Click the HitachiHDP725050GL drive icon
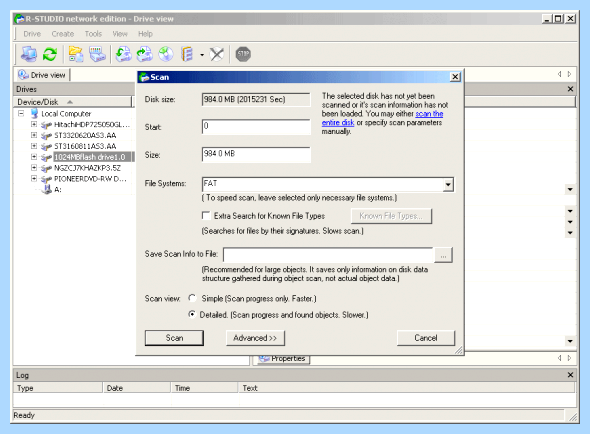This screenshot has width=590, height=434. (x=46, y=125)
